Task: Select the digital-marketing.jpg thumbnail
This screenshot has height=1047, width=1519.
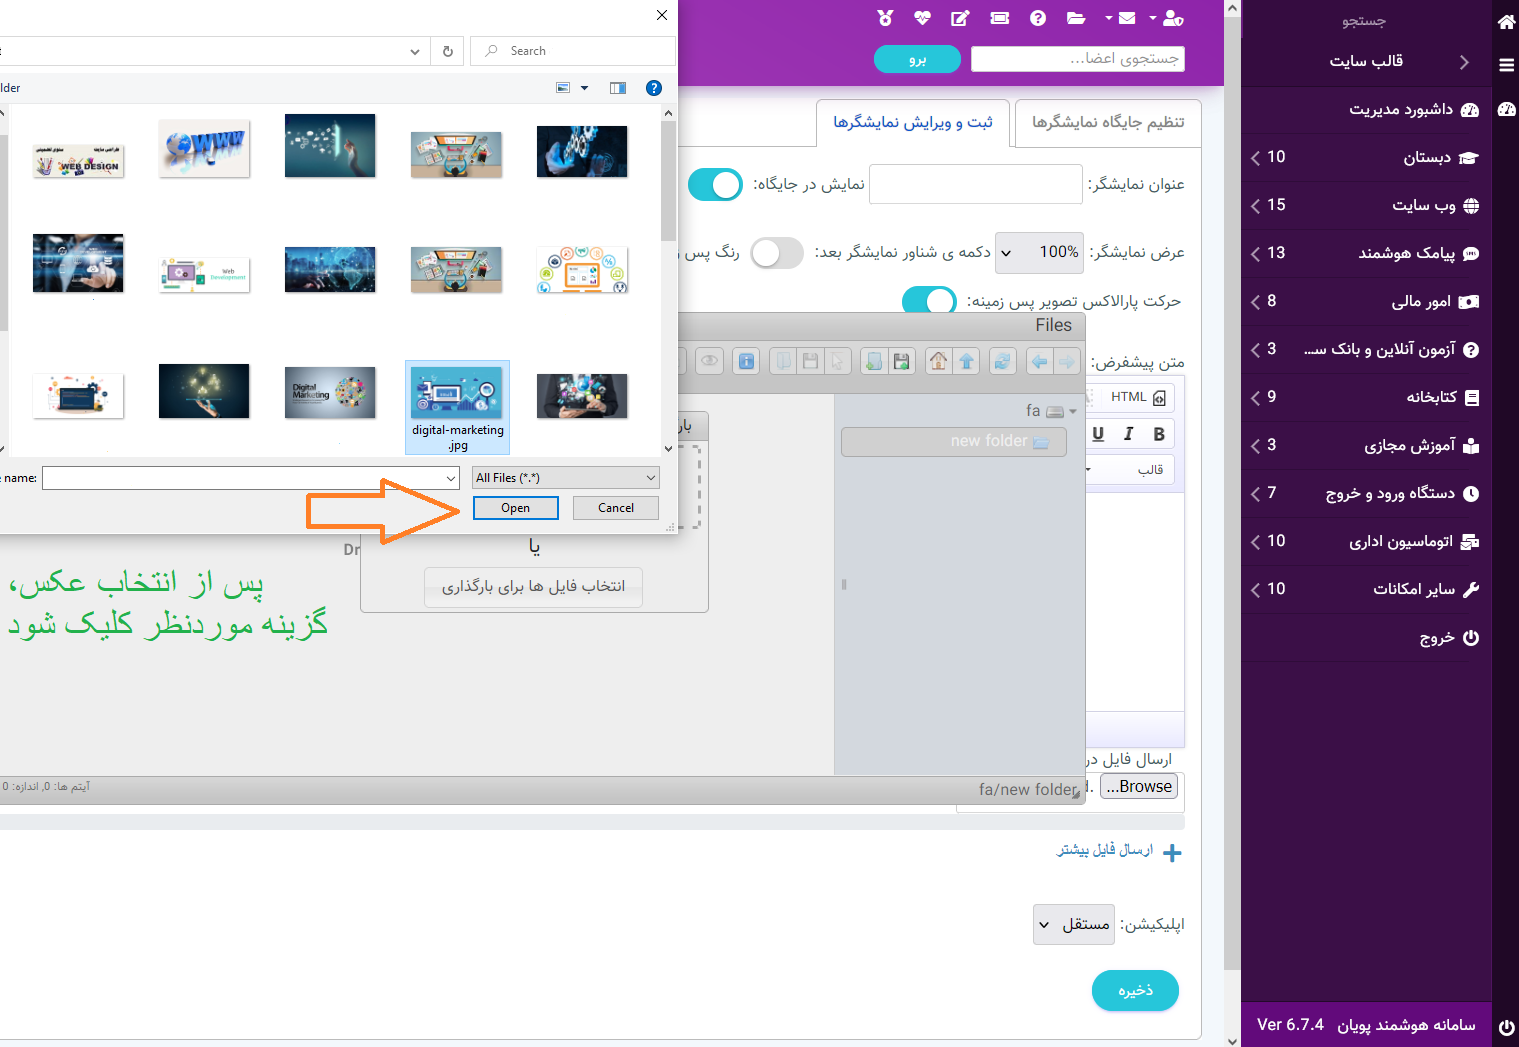Action: [458, 408]
